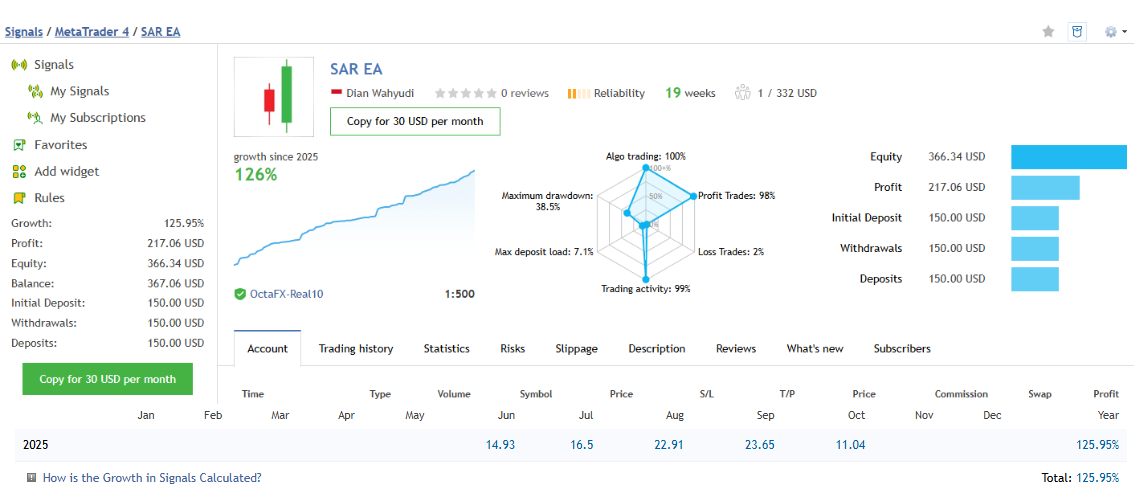Screen dimensions: 1140x501
Task: Click the Signals antenna icon in sidebar
Action: tap(18, 65)
